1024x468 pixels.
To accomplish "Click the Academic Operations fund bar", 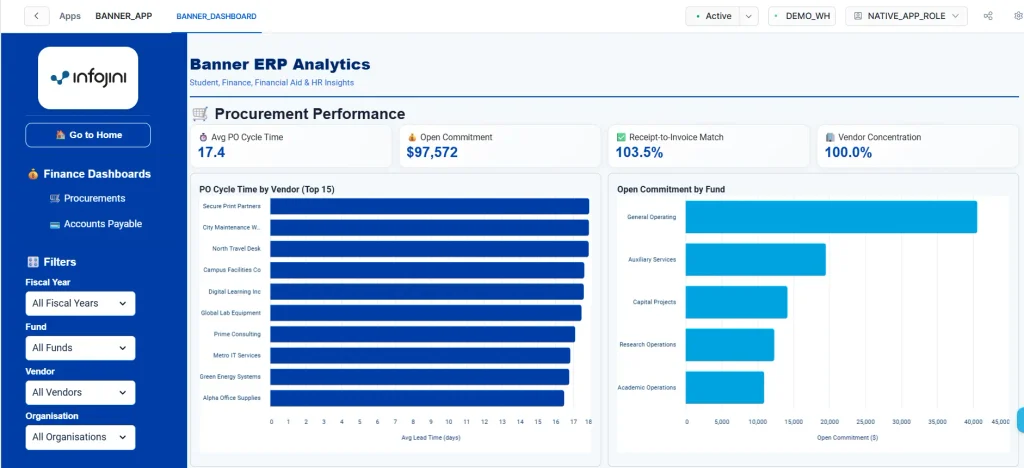I will click(724, 388).
